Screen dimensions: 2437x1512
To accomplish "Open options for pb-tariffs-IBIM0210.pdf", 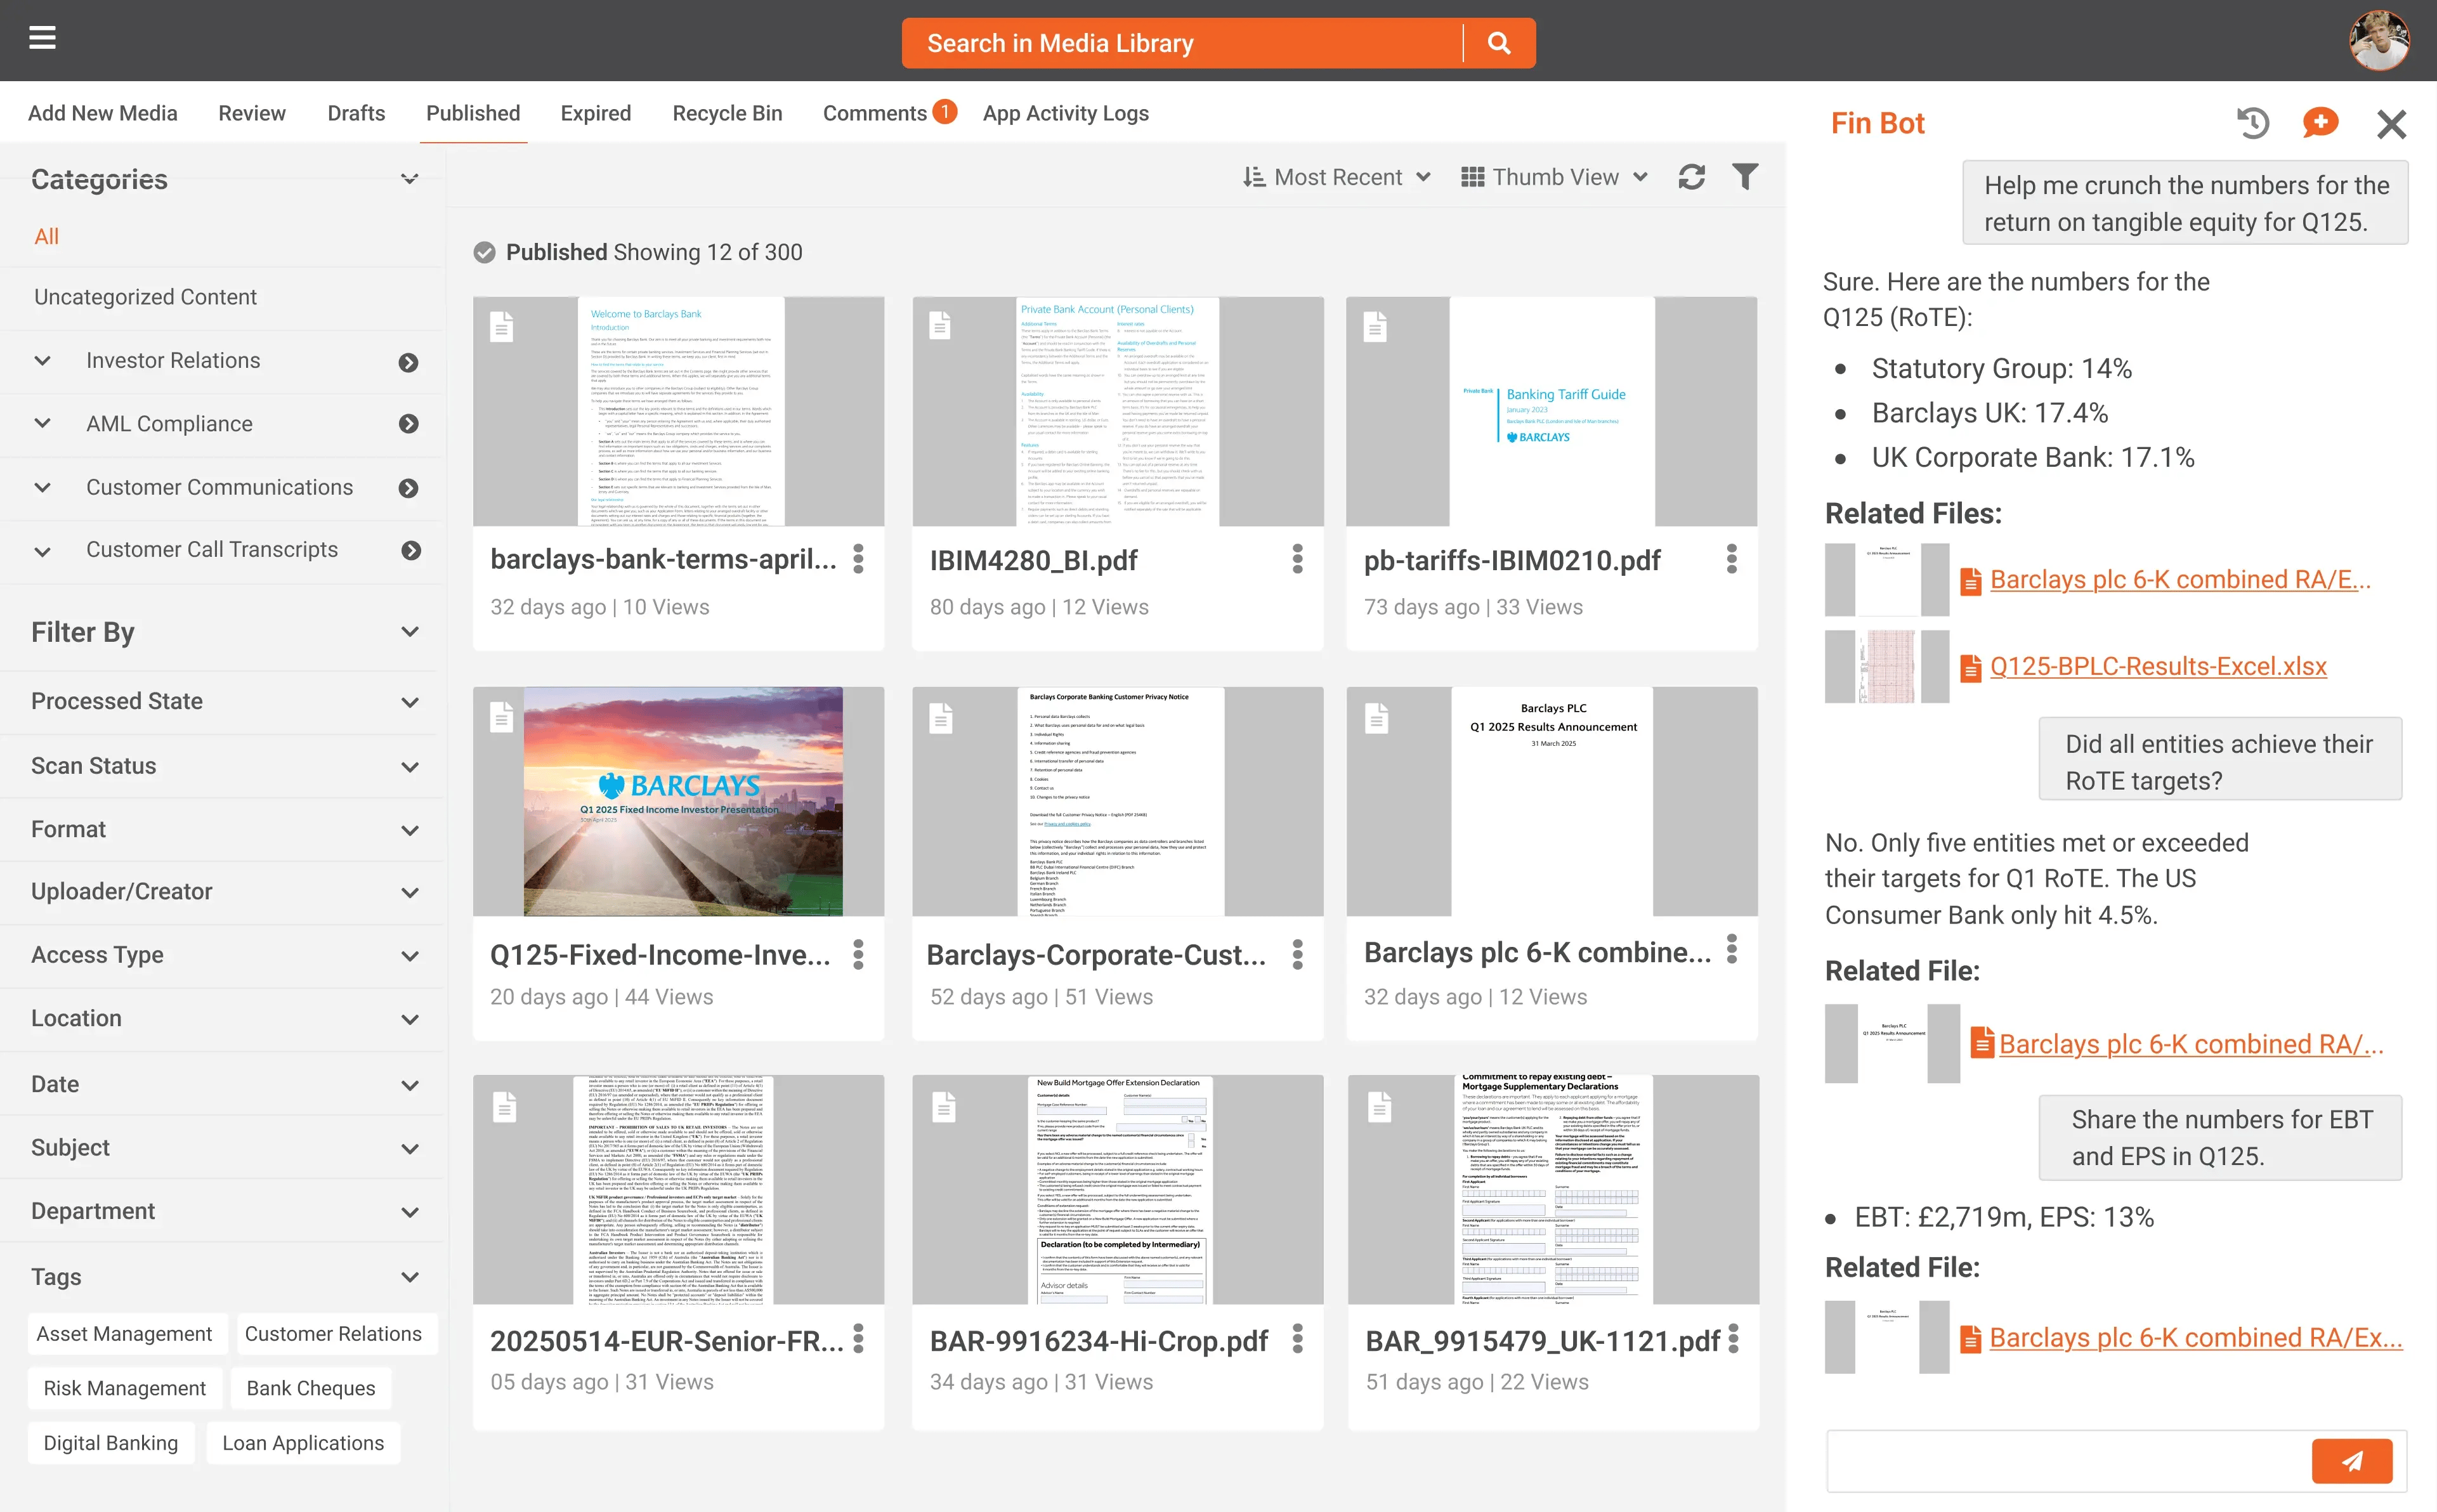I will point(1731,559).
